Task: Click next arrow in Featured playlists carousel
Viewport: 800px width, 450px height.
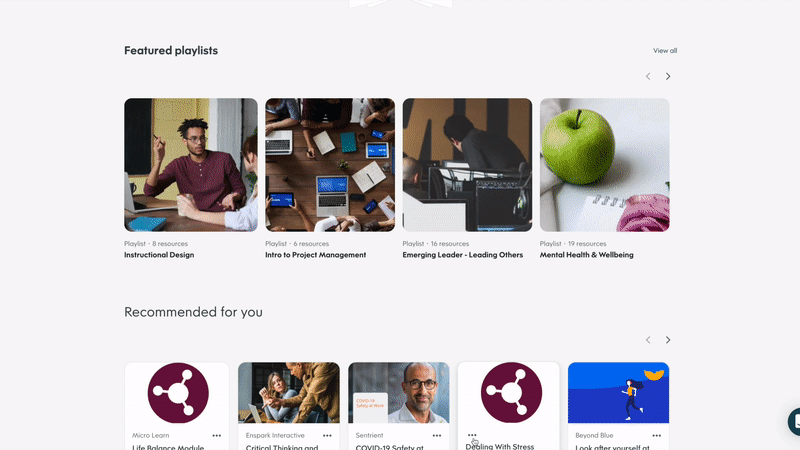Action: (668, 77)
